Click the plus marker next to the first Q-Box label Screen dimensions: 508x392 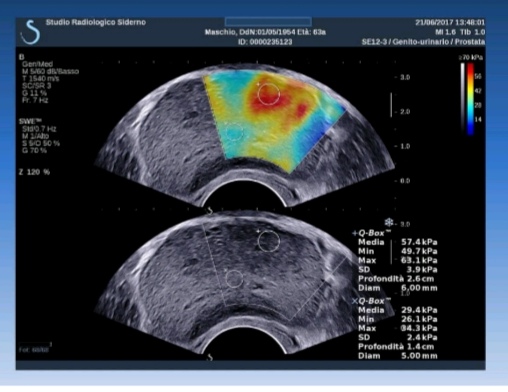[355, 233]
